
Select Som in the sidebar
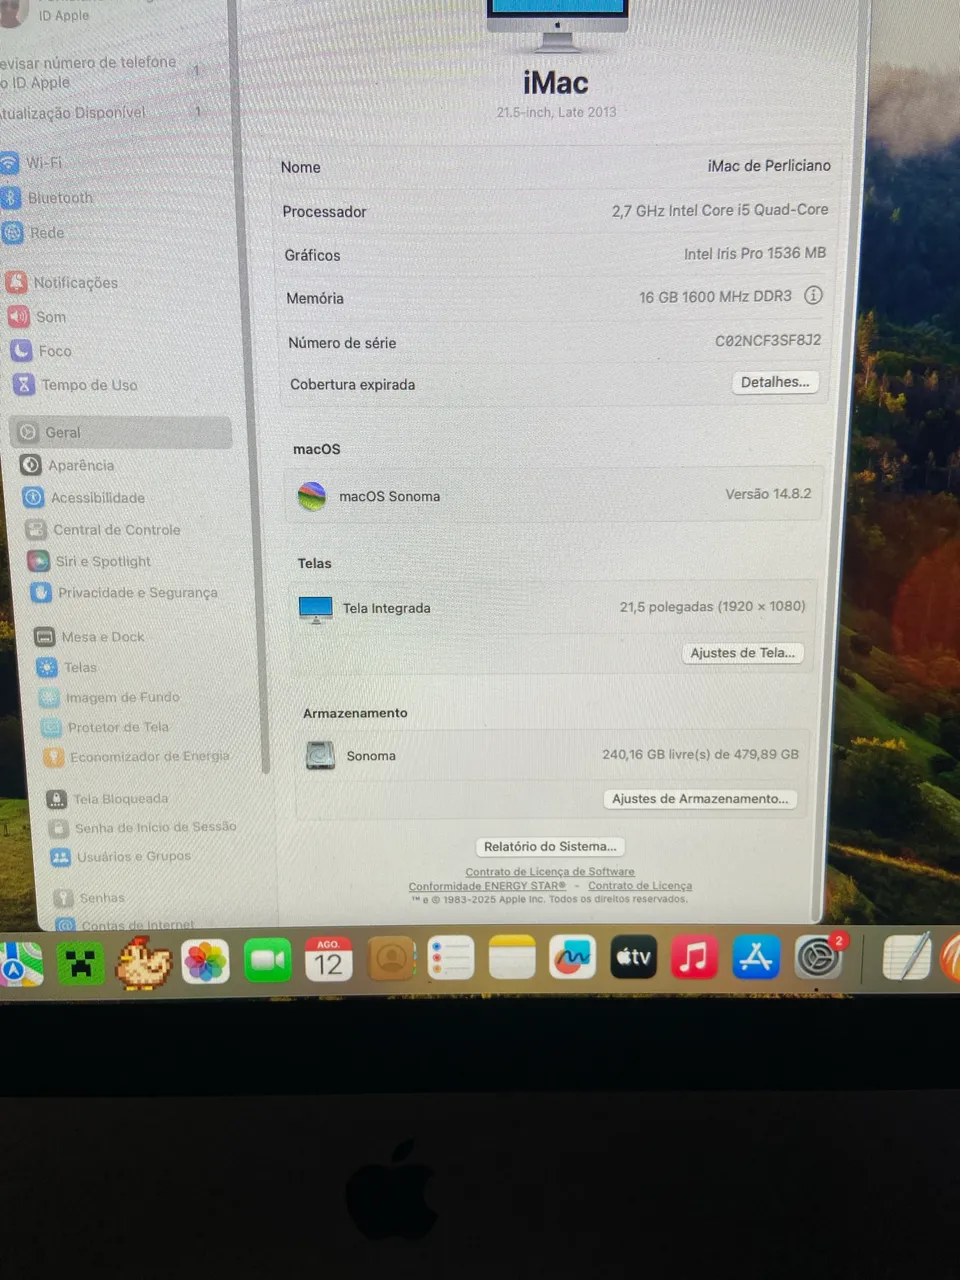coord(37,317)
